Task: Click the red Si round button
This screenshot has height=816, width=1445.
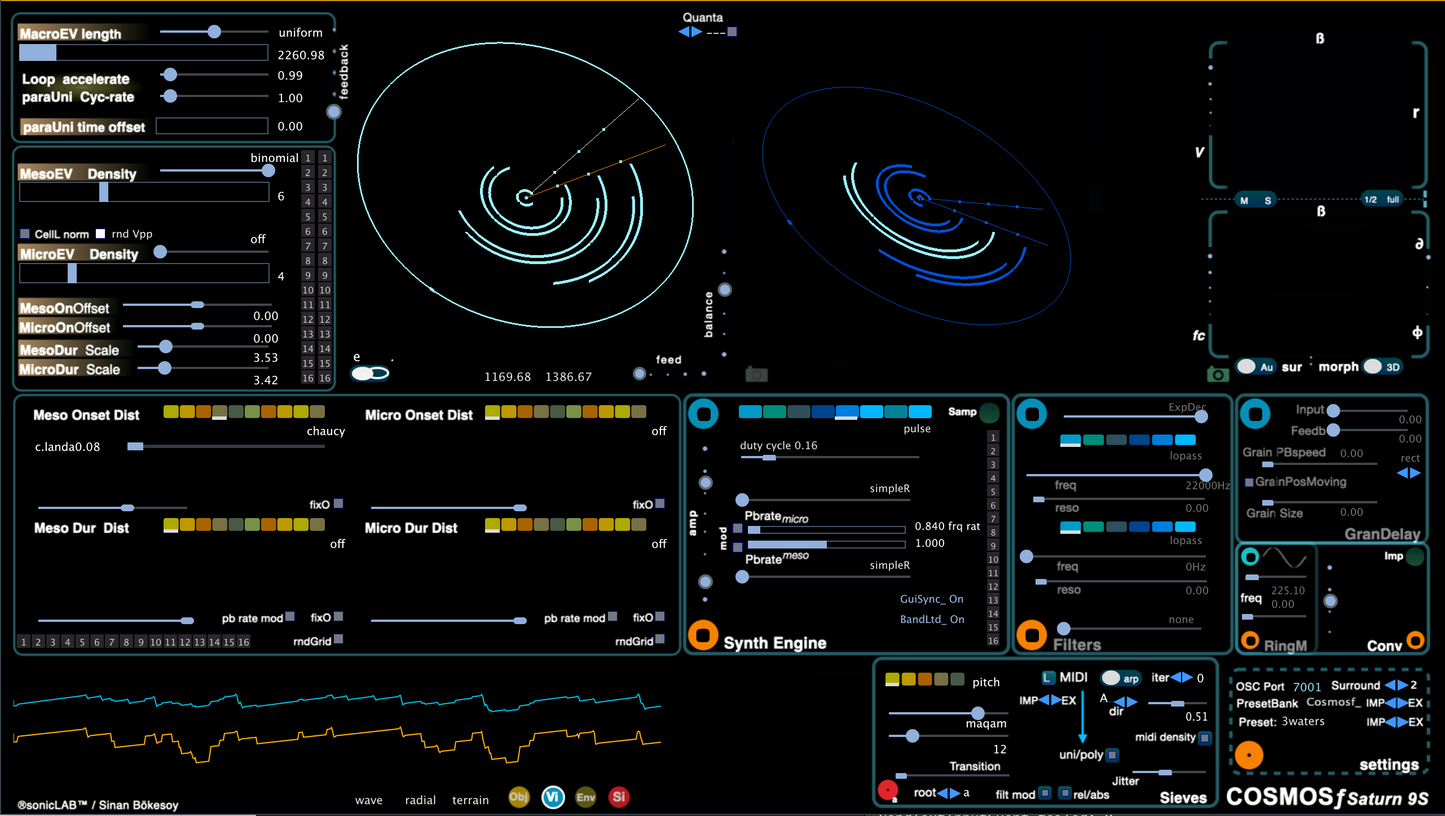Action: click(x=619, y=797)
